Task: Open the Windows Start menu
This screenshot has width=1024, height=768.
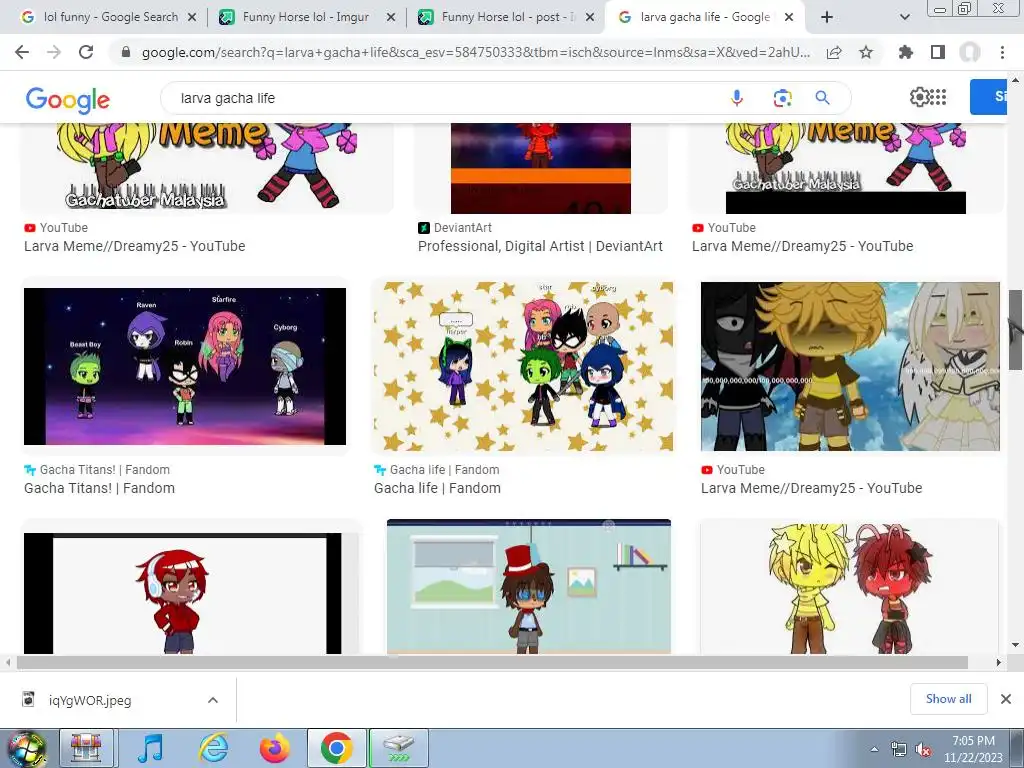Action: (x=26, y=748)
